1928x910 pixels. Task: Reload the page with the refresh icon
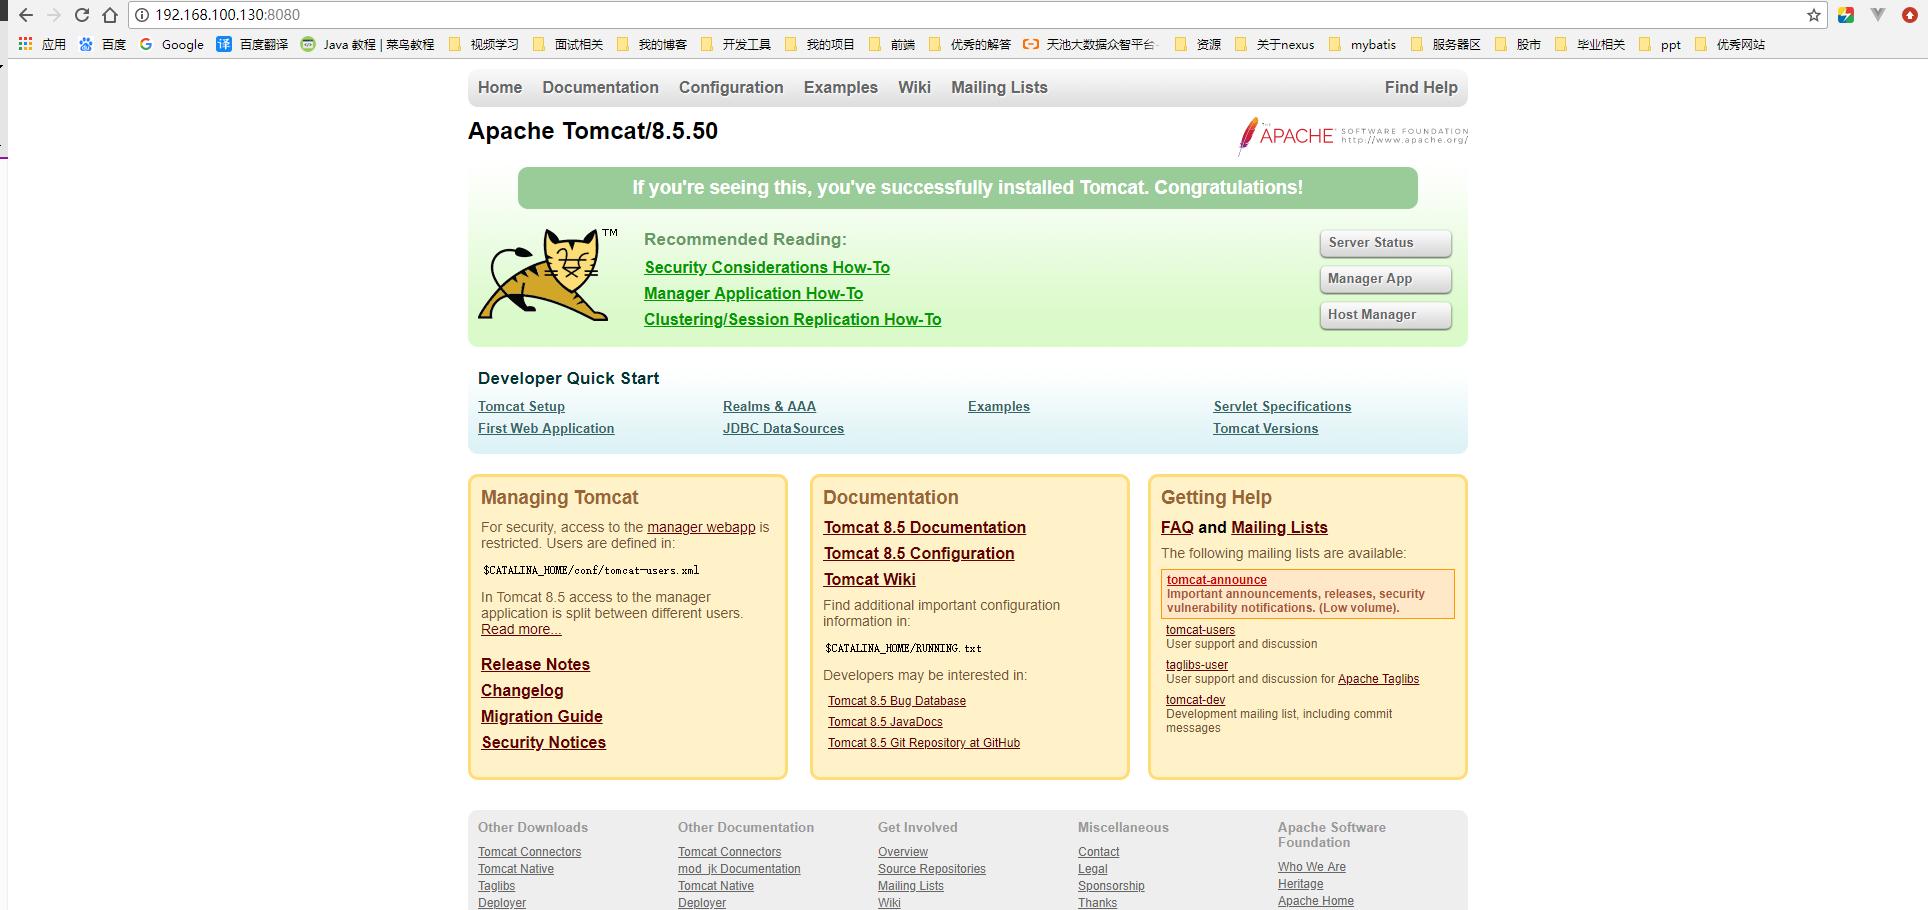coord(82,15)
